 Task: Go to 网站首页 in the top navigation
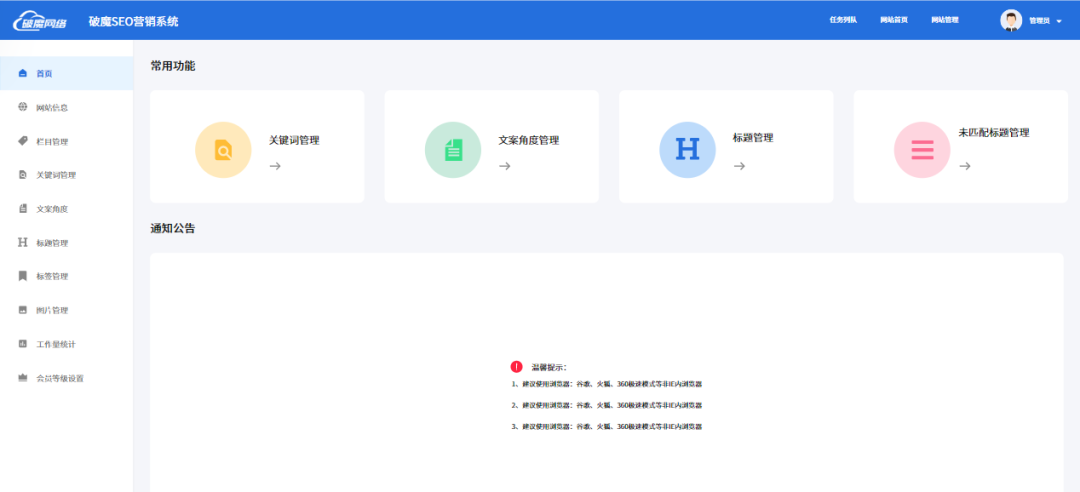click(x=894, y=20)
